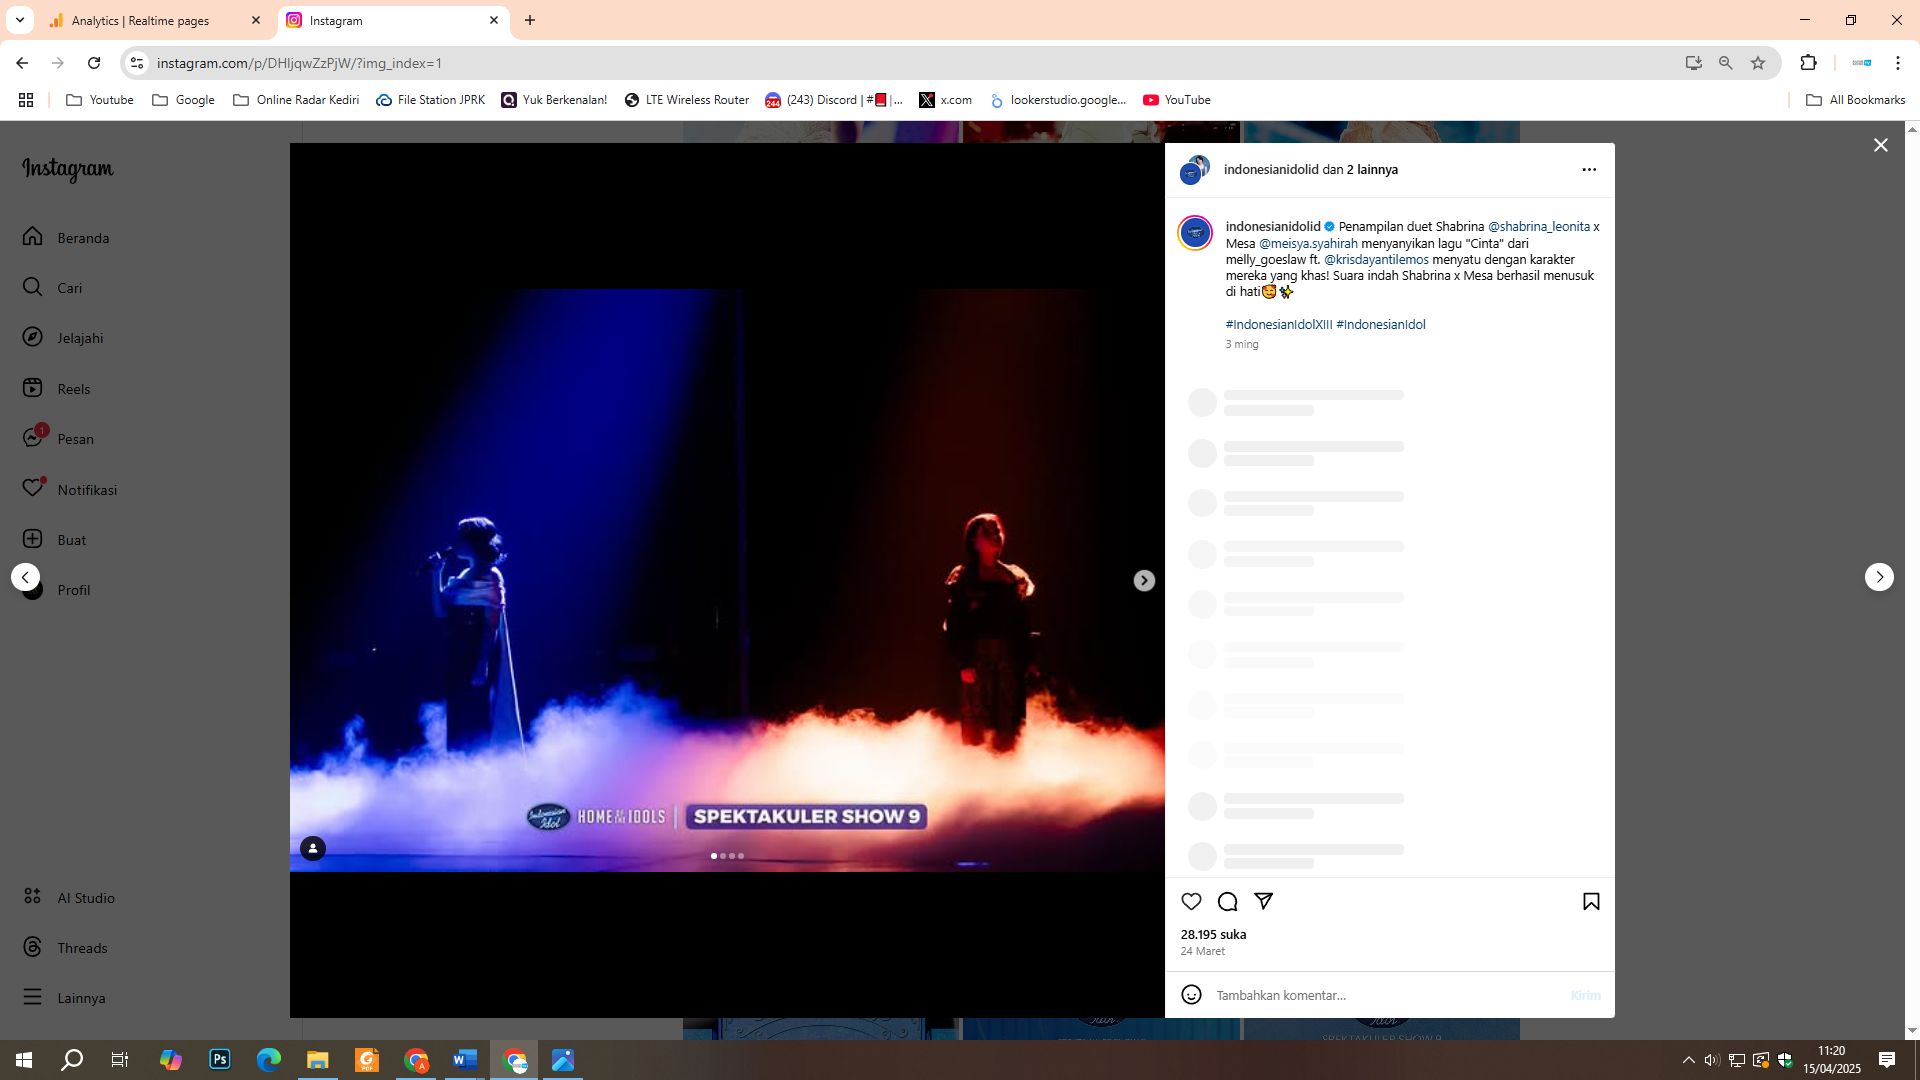Launch Photoshop from taskbar
1920x1080 pixels.
(220, 1060)
